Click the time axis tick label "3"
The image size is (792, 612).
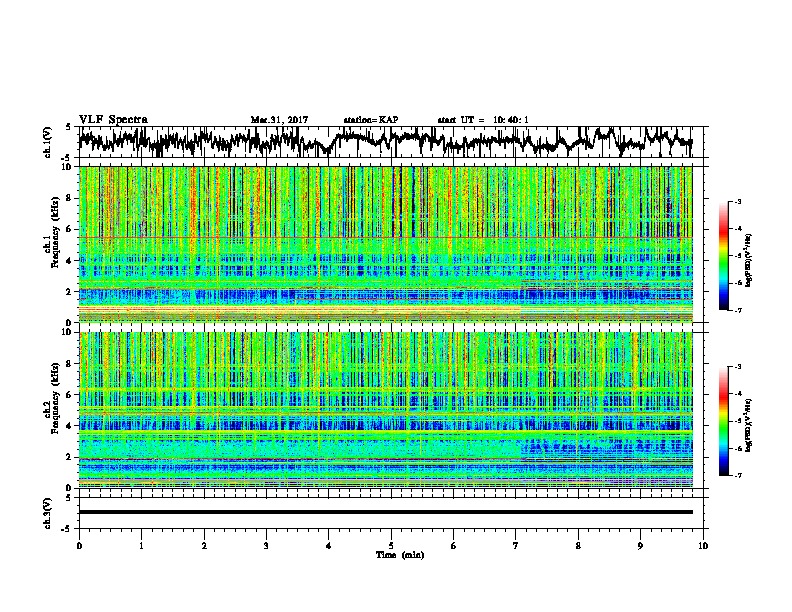click(266, 546)
